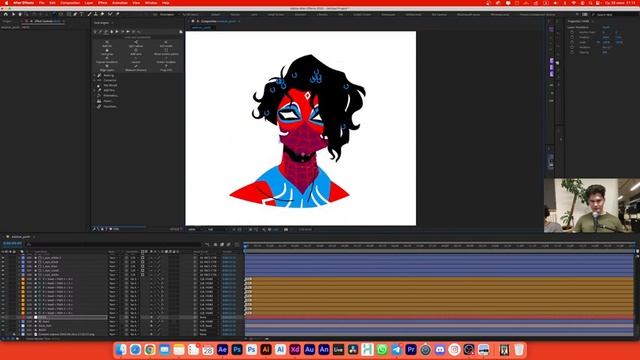The image size is (640, 360).
Task: Select the Selection arrow tool
Action: [x=13, y=14]
